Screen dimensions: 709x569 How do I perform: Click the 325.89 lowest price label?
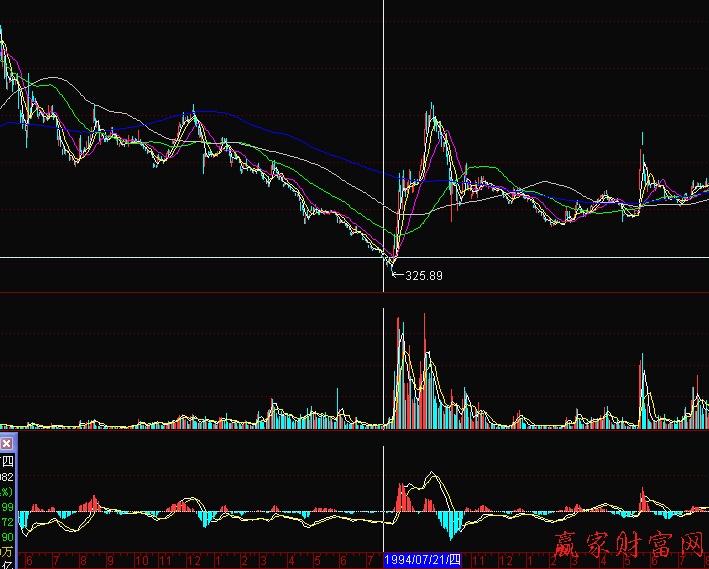(x=423, y=275)
